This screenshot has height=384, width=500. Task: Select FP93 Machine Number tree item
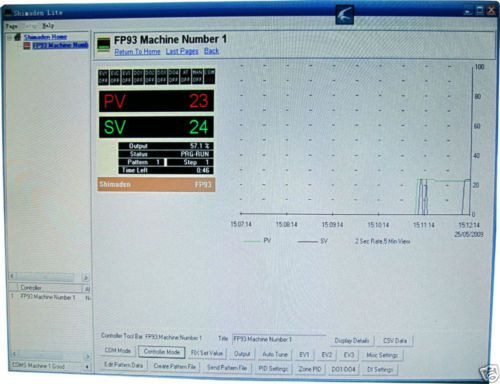pyautogui.click(x=60, y=45)
